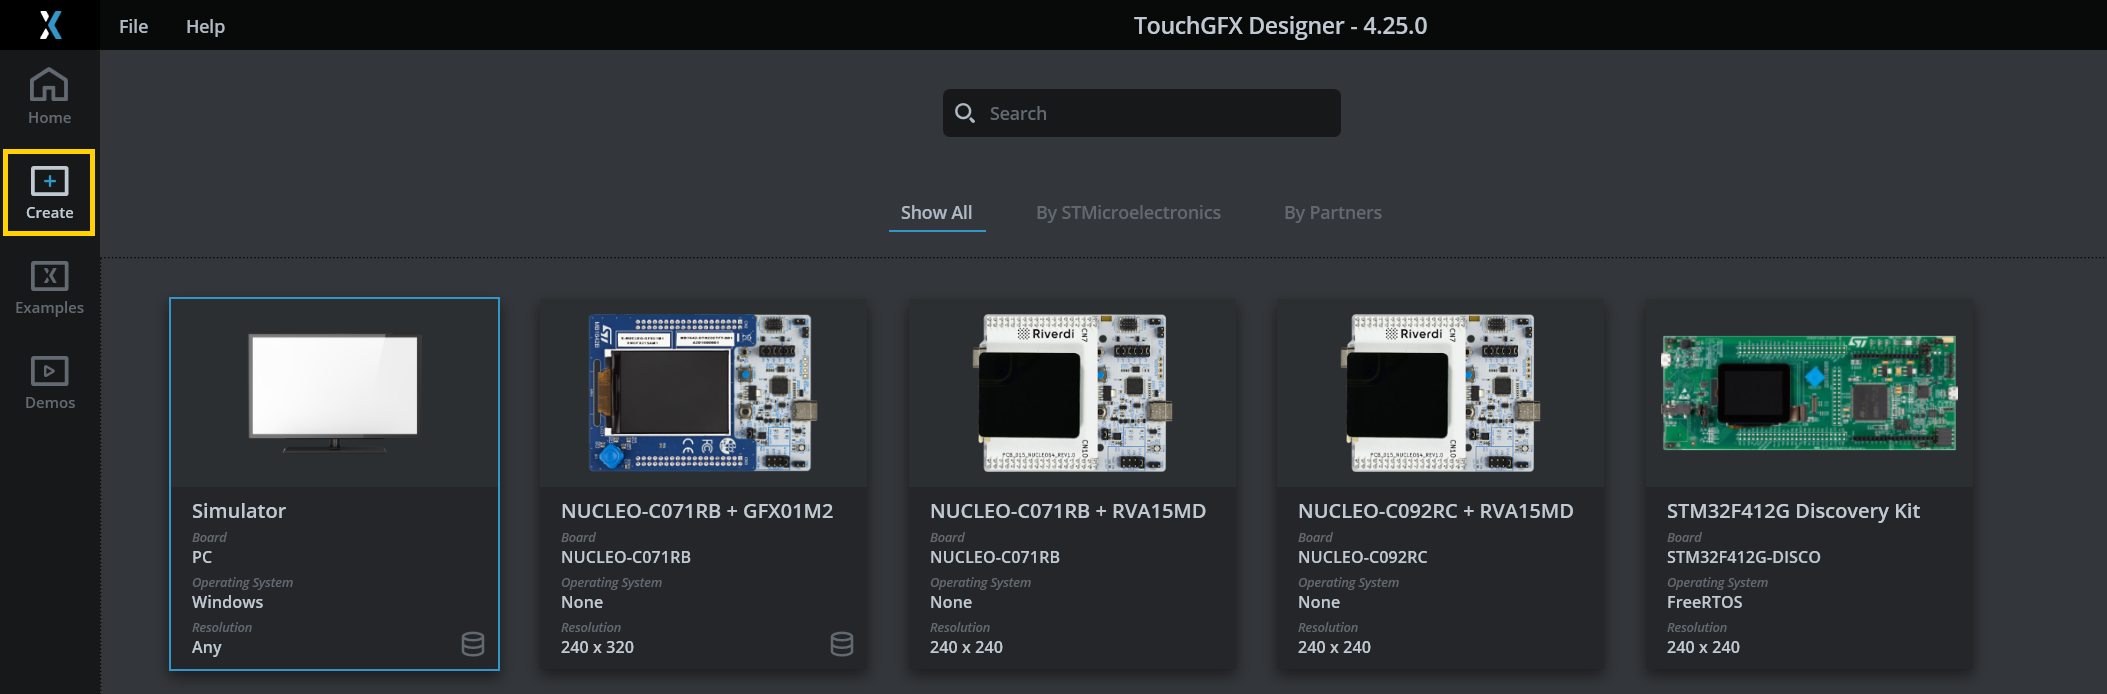This screenshot has width=2107, height=694.
Task: Filter boards By STMicroelectronics tab
Action: pos(1128,213)
